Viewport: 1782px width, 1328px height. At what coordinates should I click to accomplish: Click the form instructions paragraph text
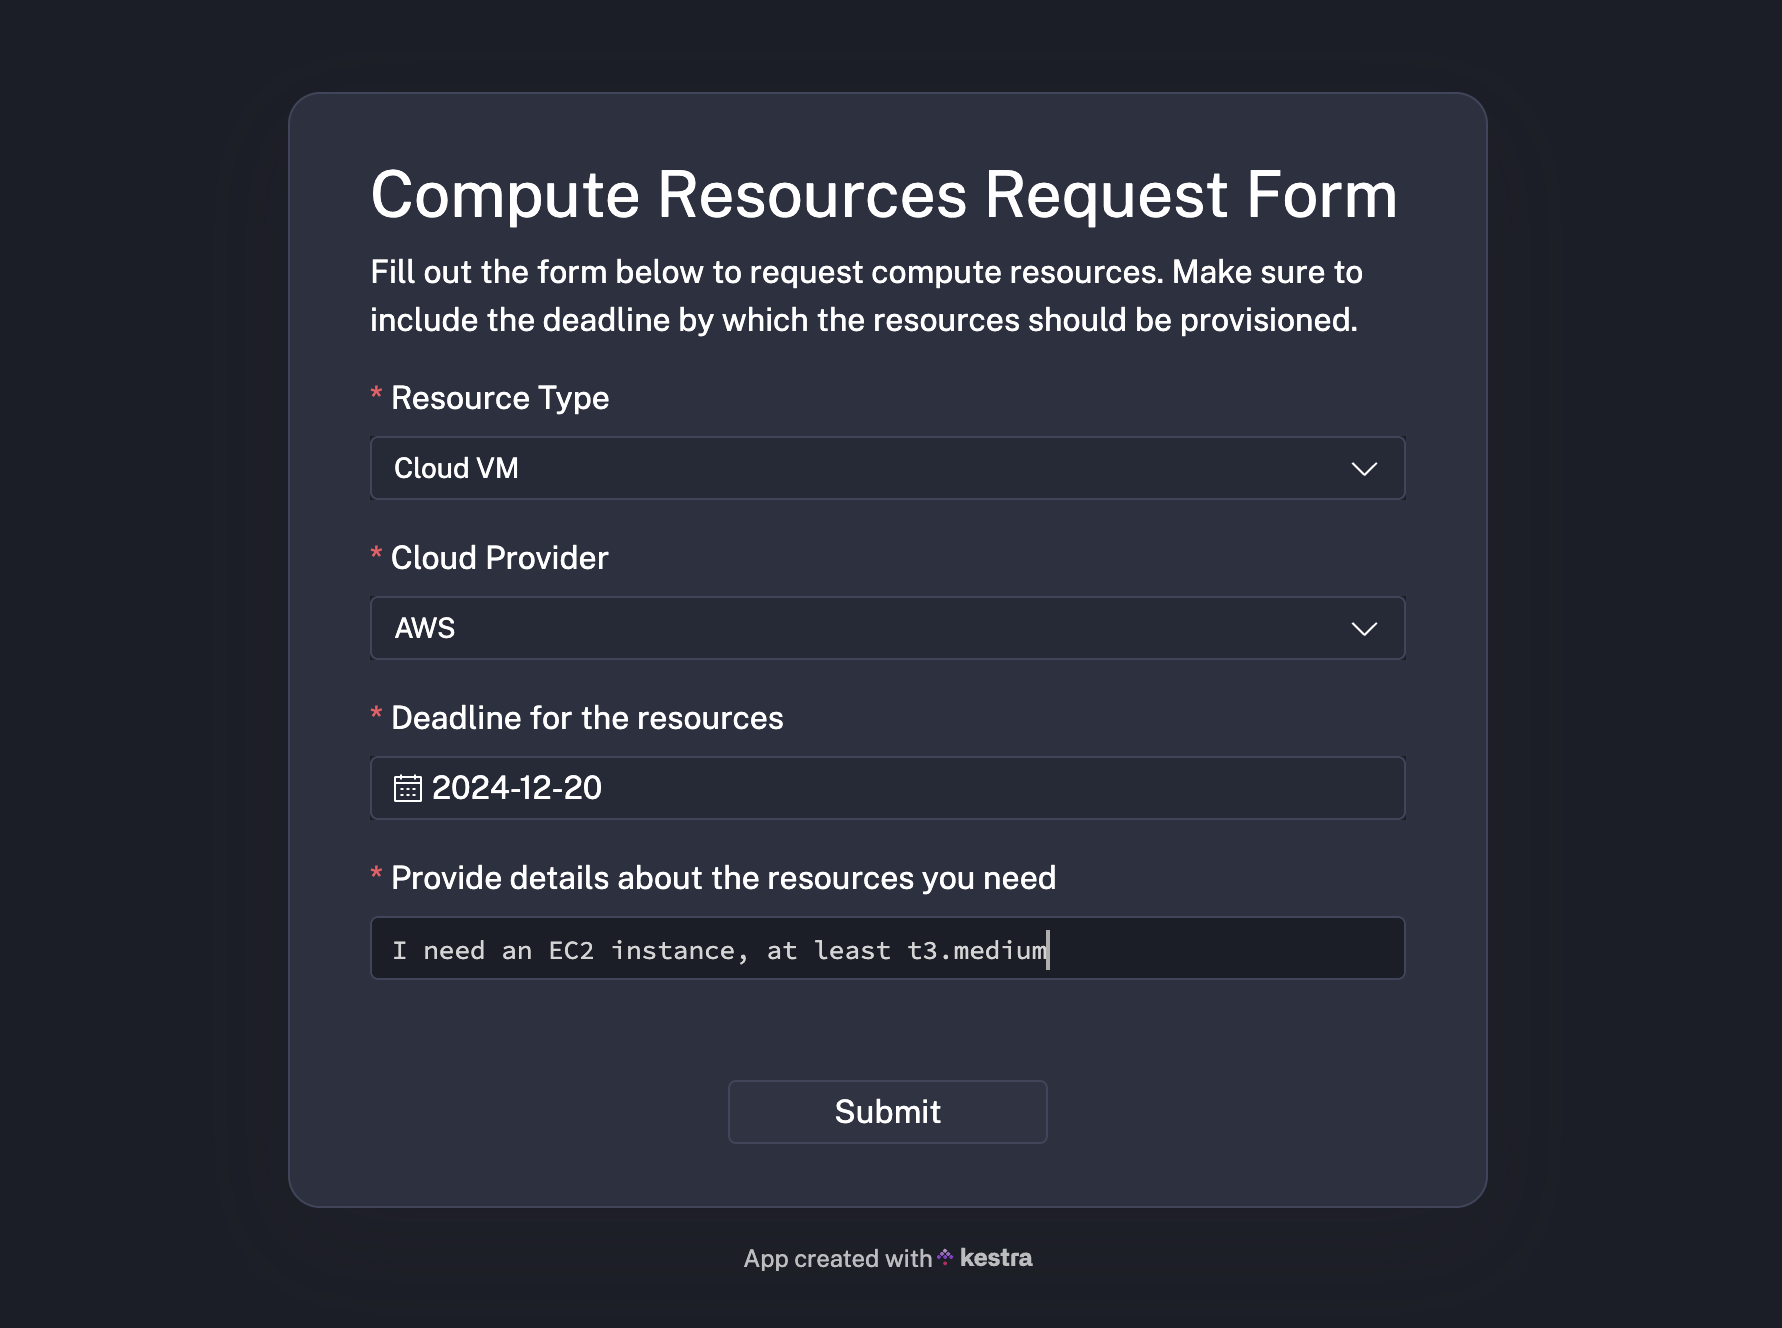866,296
